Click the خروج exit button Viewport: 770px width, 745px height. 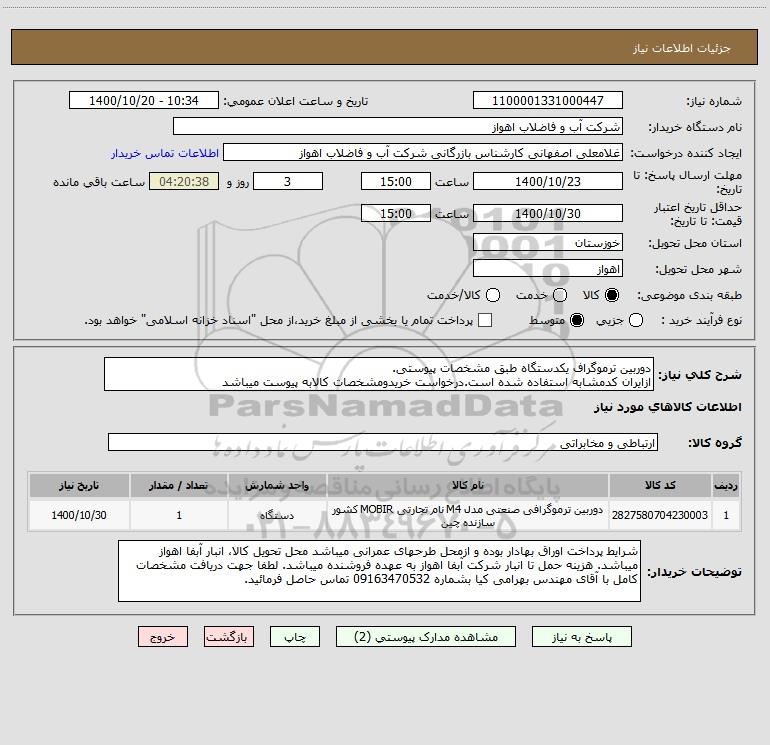click(163, 637)
